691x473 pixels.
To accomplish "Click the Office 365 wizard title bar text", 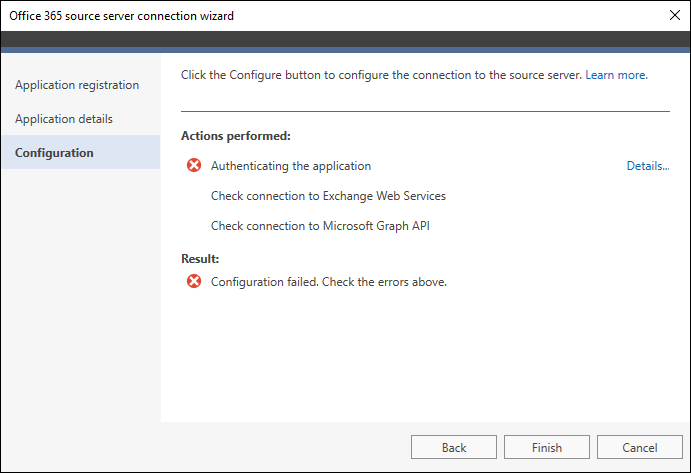I will (x=122, y=16).
